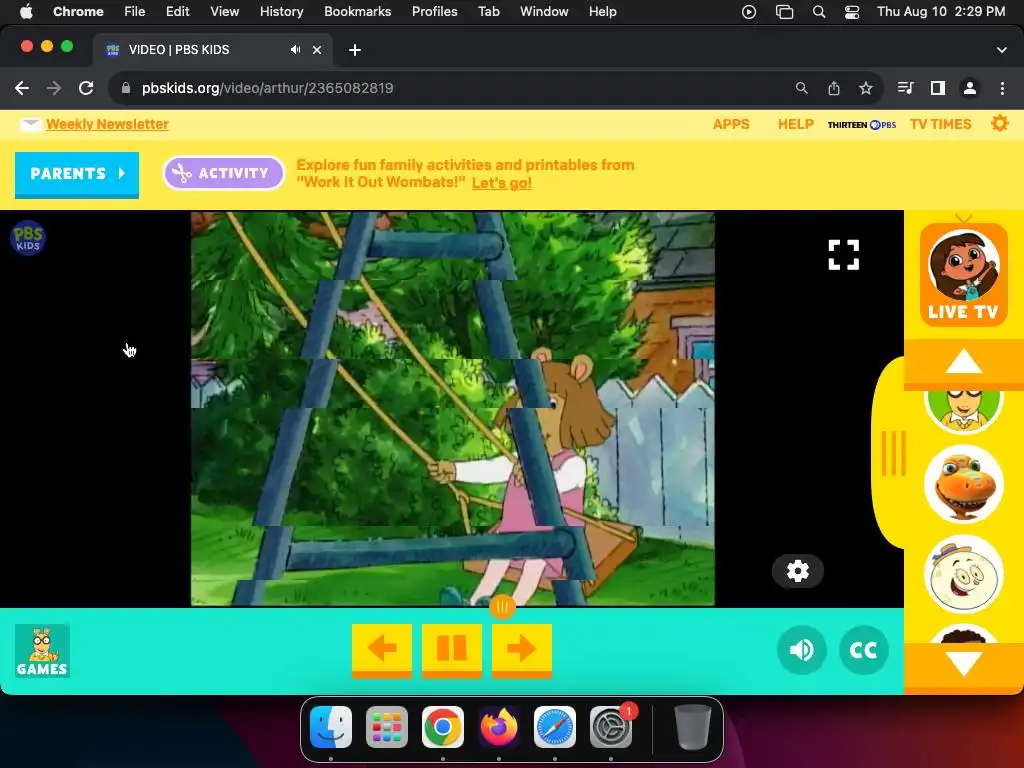The image size is (1024, 768).
Task: Select the egg character with hat thumbnail
Action: tap(964, 575)
